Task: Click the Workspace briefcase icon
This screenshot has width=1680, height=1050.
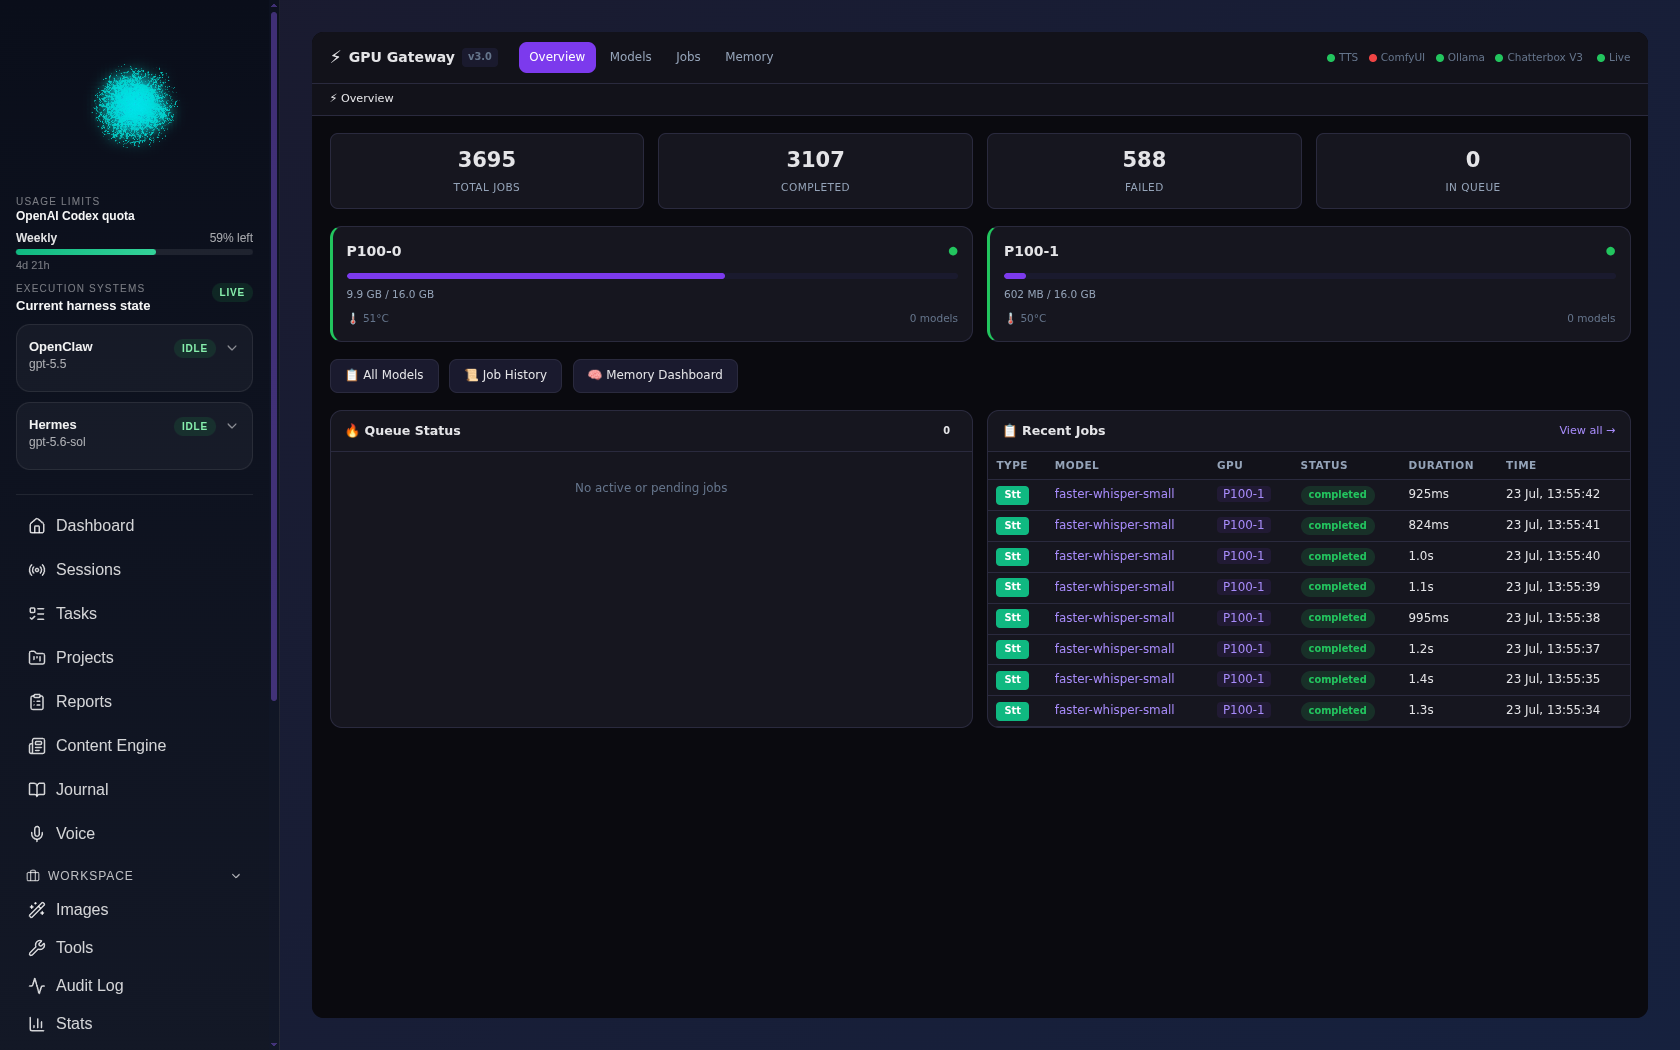Action: tap(33, 876)
